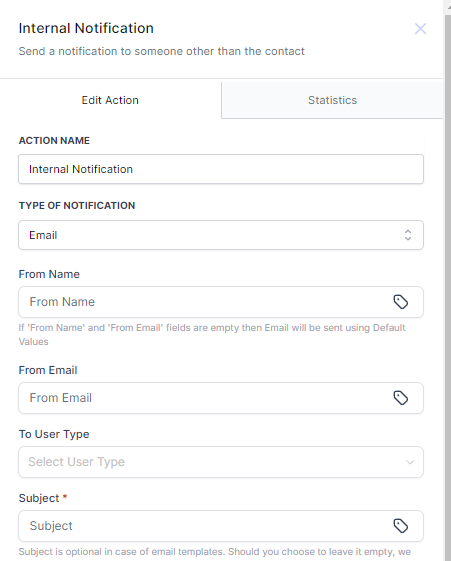Click the ACTION NAME label
Screen dimensions: 451x561
54,141
